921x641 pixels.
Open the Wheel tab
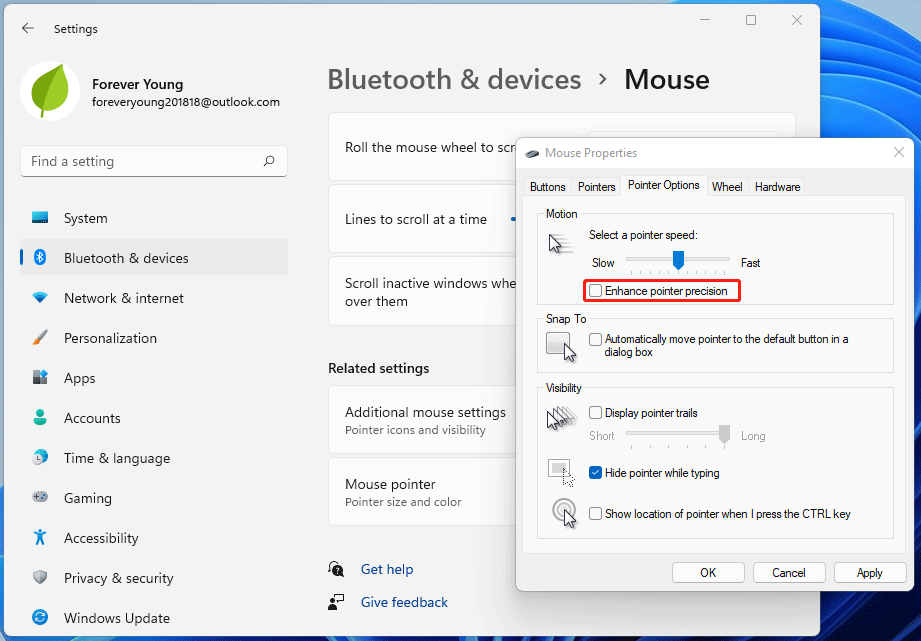point(727,187)
